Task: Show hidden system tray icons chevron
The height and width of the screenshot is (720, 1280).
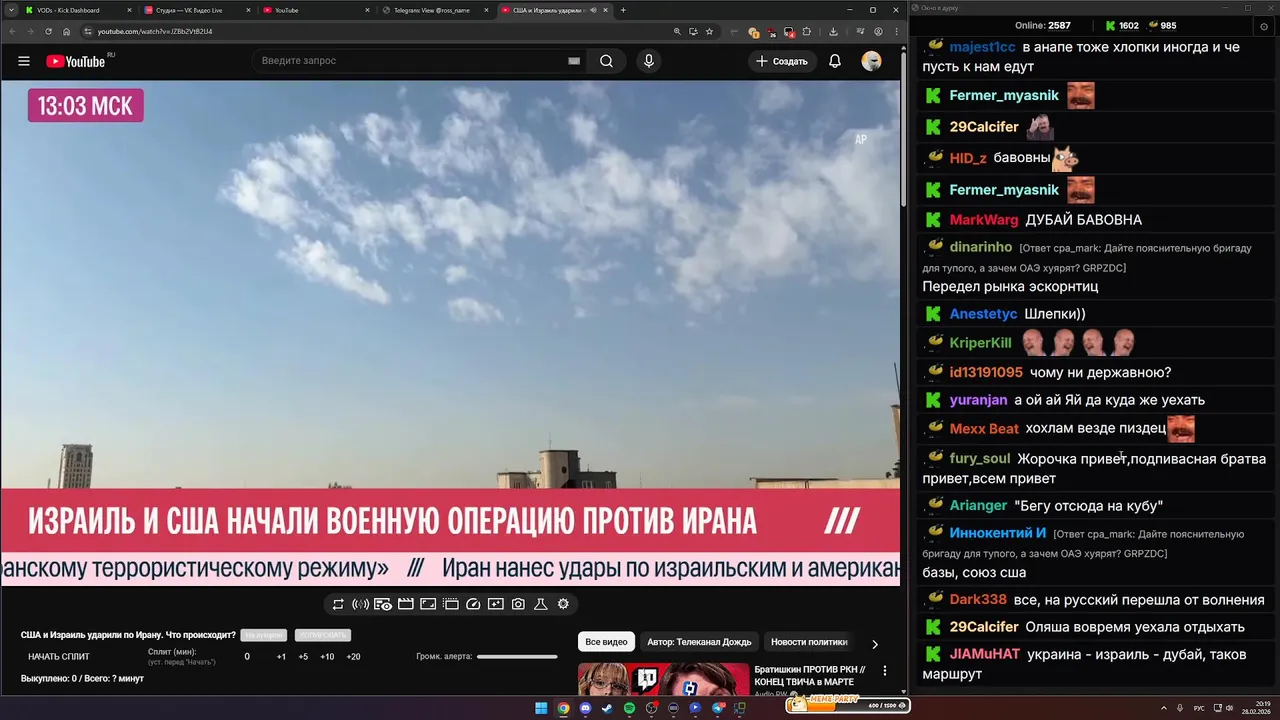Action: [1164, 708]
